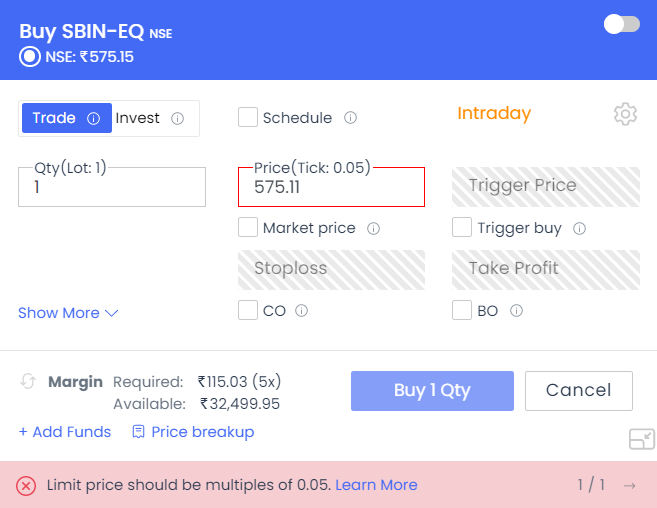This screenshot has height=508, width=657.
Task: Expand Show More options
Action: coord(68,313)
